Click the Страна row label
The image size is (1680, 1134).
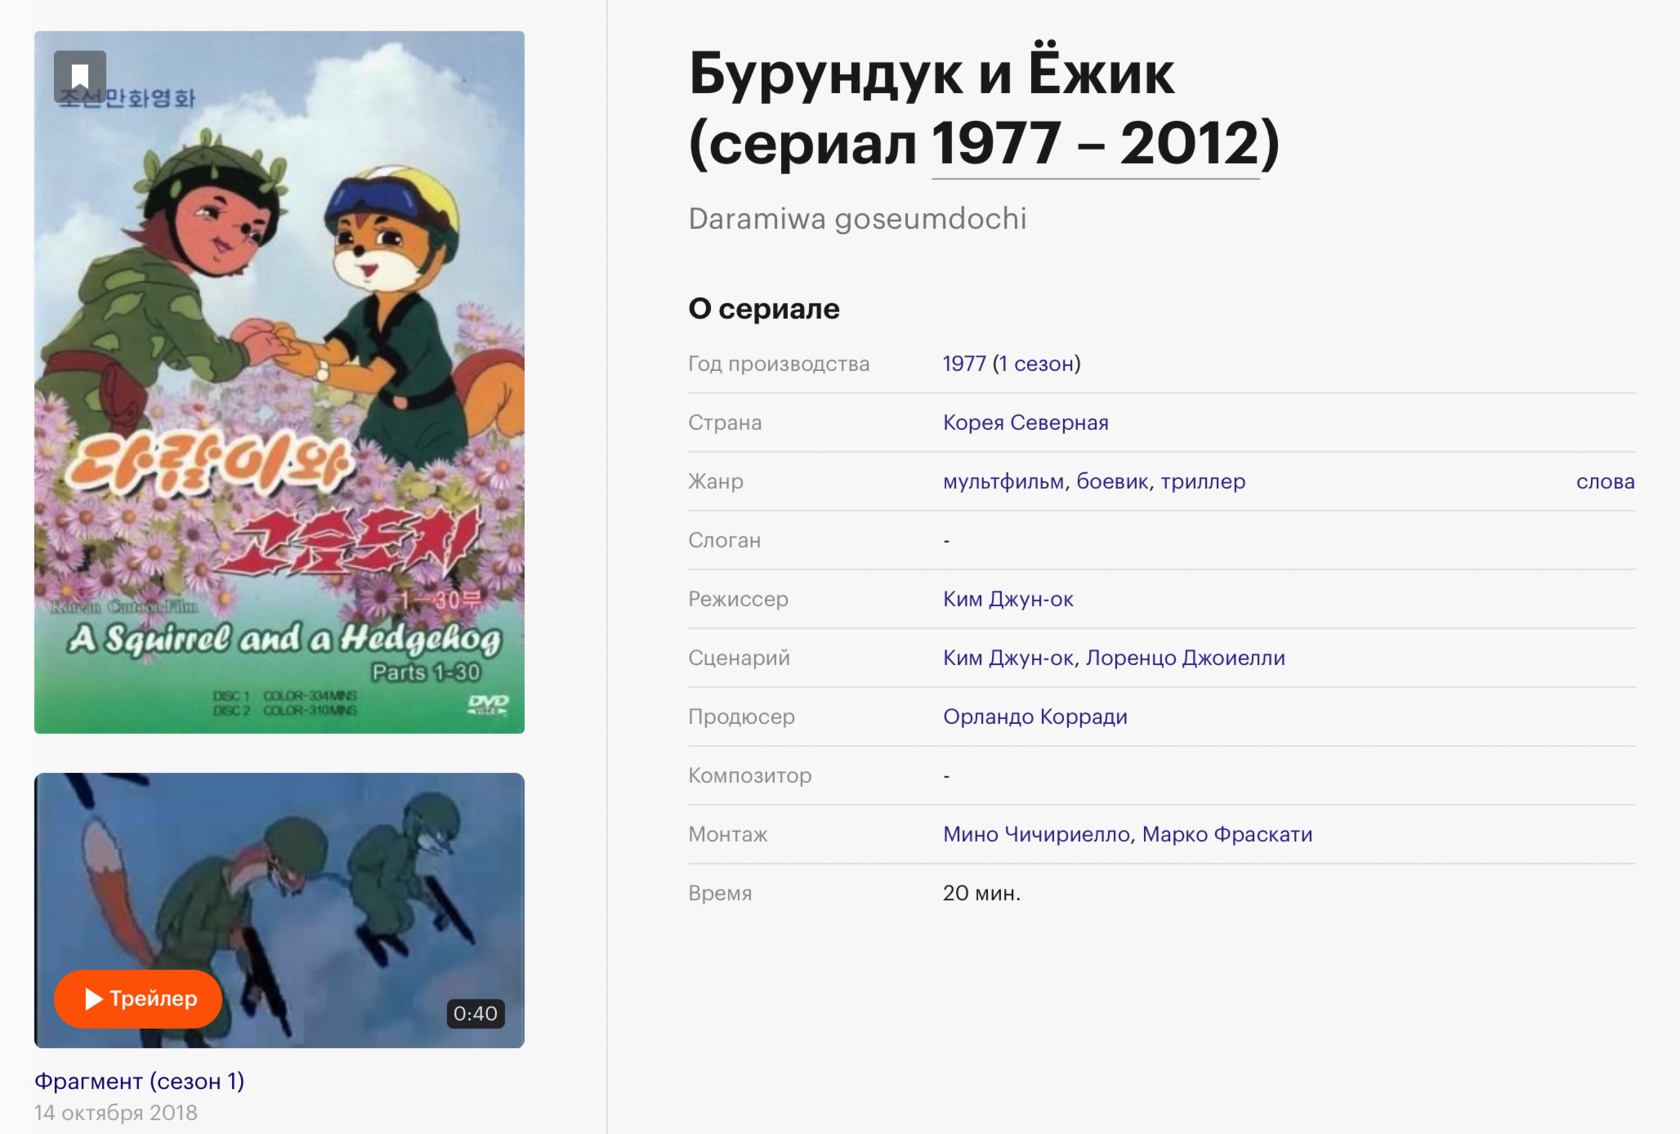[x=725, y=422]
